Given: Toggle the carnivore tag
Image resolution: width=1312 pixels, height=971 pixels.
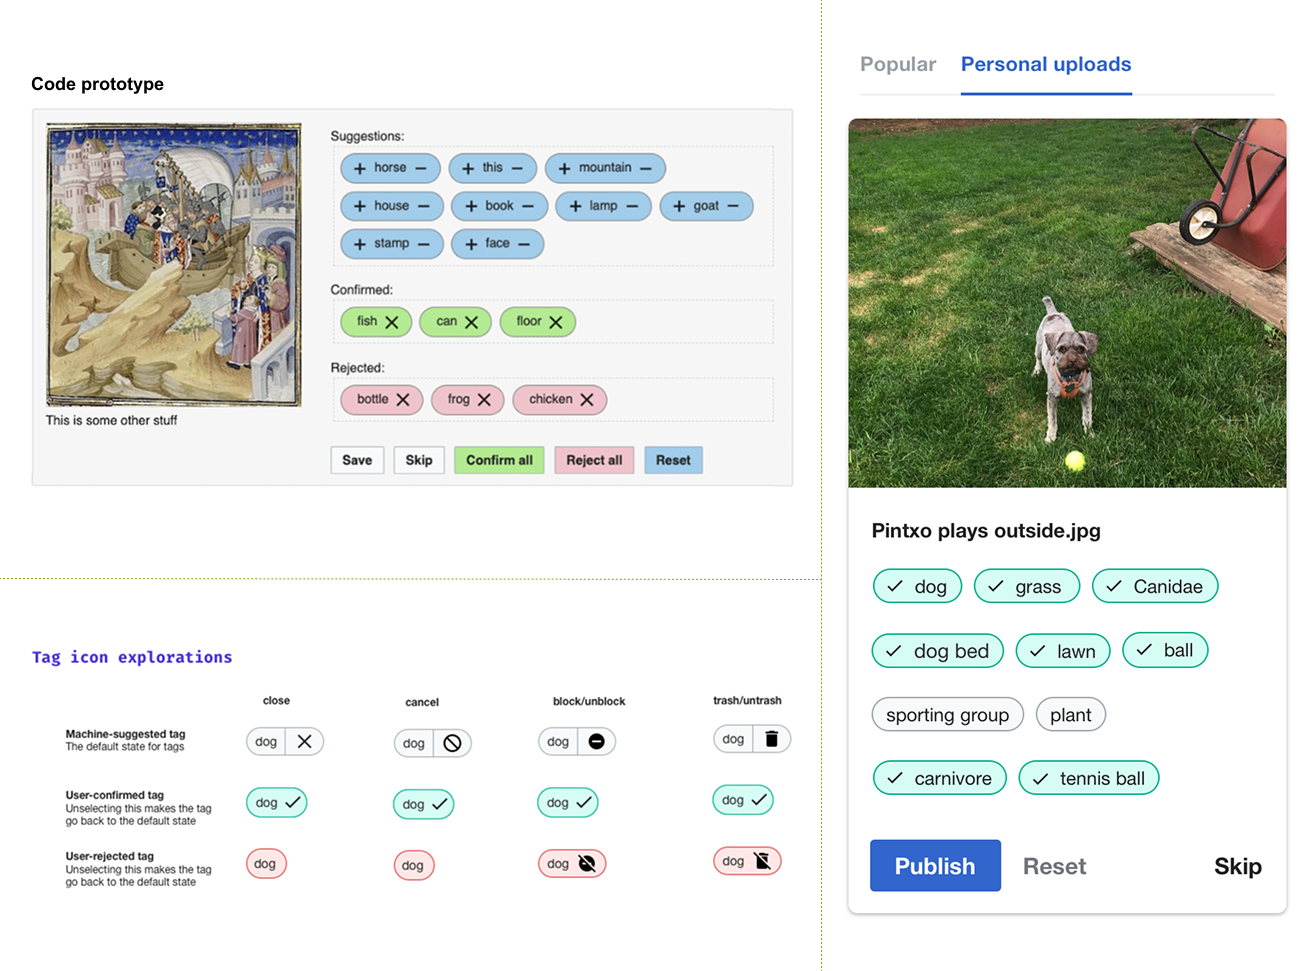Looking at the screenshot, I should [940, 778].
